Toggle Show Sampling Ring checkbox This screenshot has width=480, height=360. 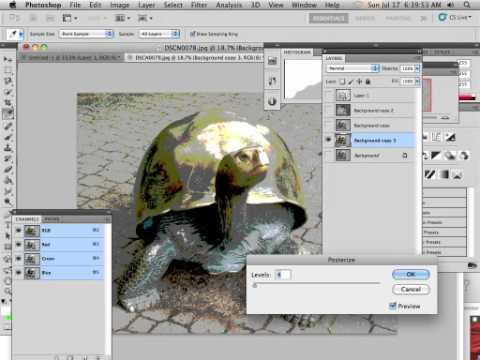[x=193, y=34]
